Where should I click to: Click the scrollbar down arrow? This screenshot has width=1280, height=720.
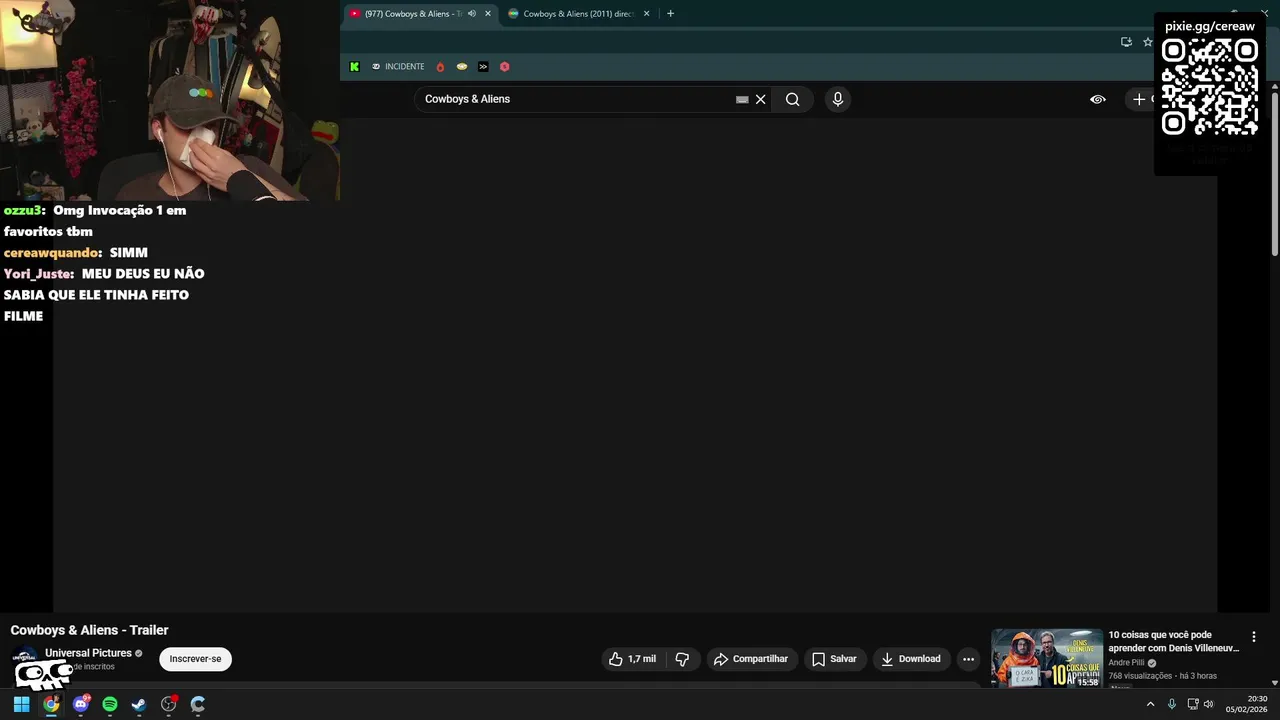point(1275,682)
